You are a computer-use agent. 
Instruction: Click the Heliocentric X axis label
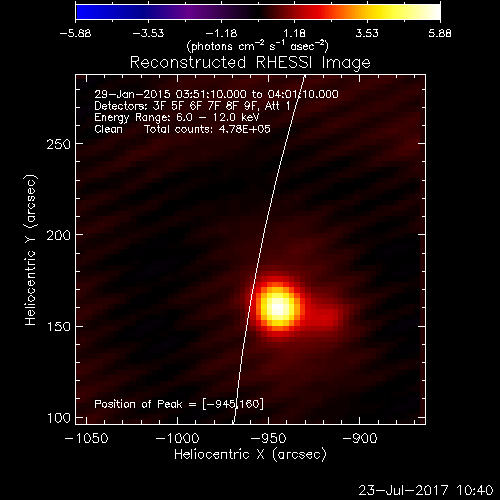(x=250, y=455)
